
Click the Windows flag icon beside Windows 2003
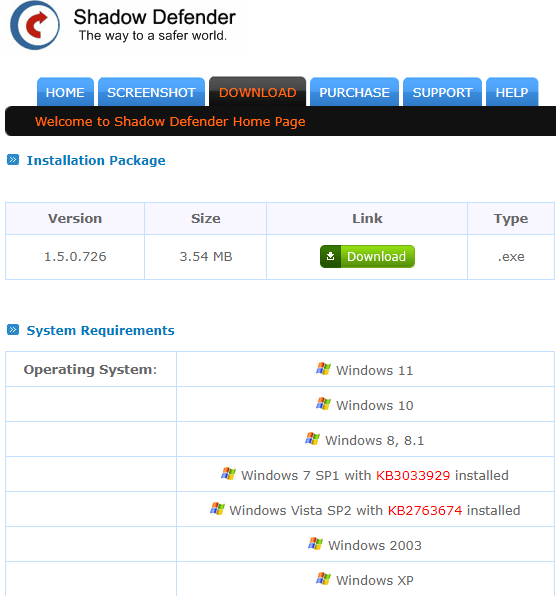click(x=315, y=544)
